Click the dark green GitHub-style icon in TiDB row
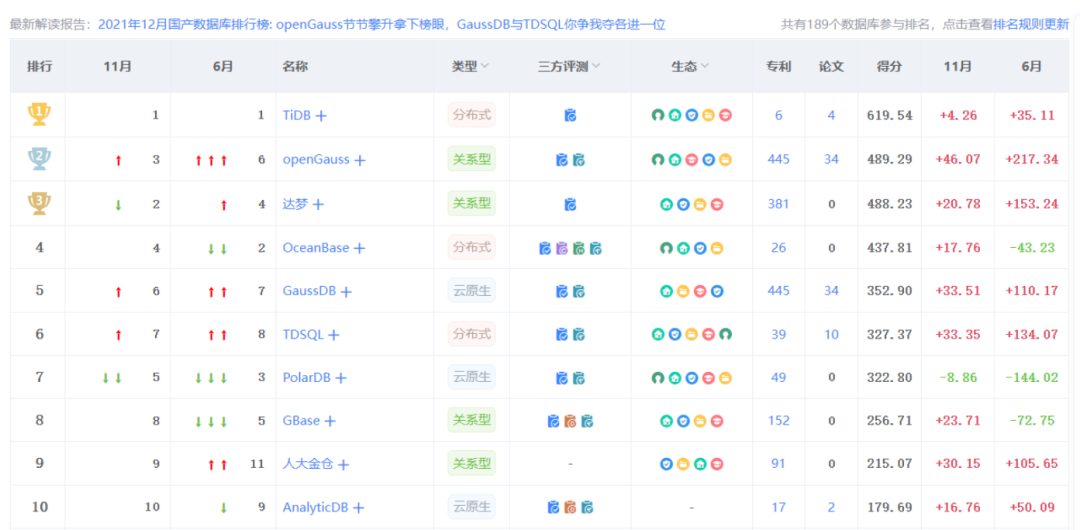 [658, 116]
